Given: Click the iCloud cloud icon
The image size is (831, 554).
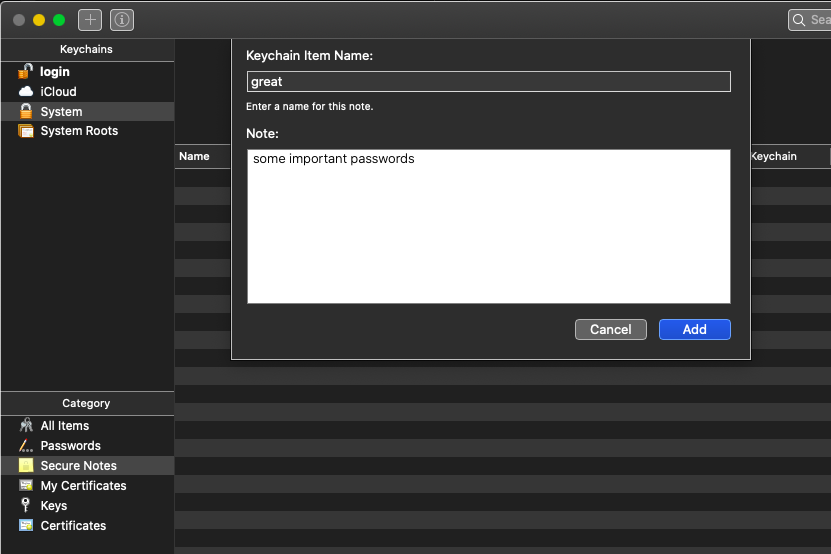Looking at the screenshot, I should (x=25, y=91).
